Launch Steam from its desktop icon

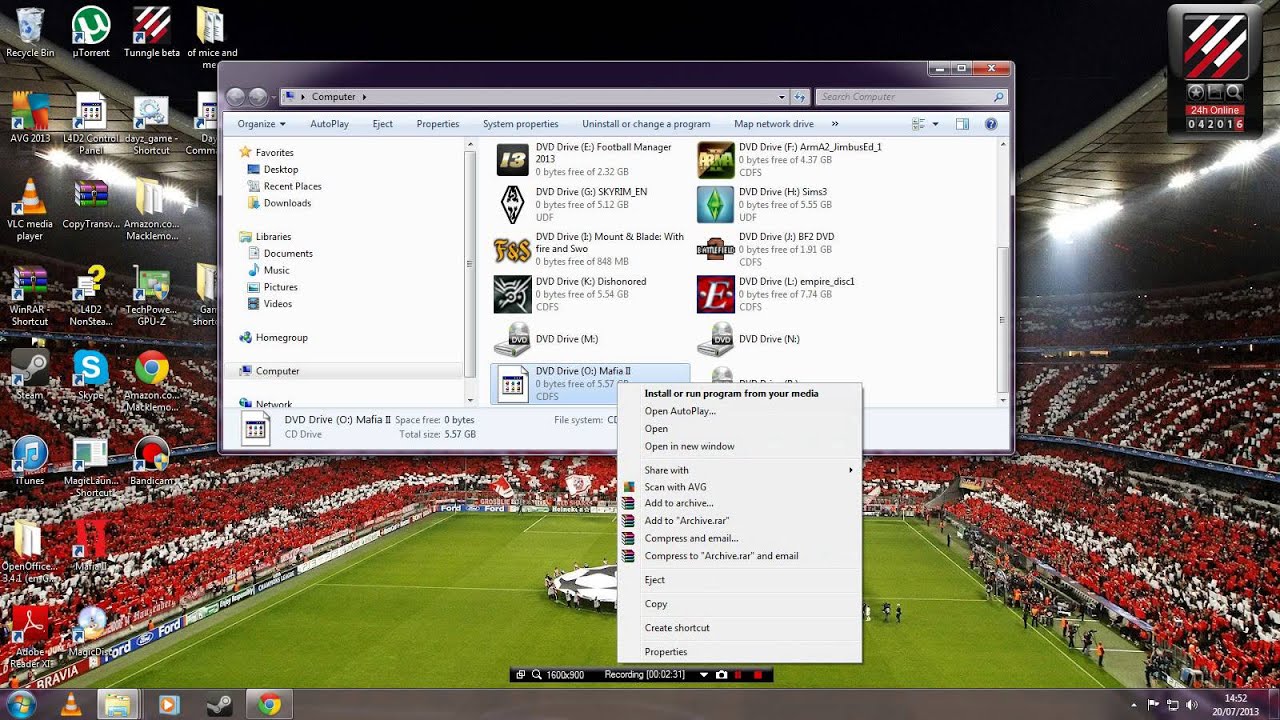tap(30, 374)
